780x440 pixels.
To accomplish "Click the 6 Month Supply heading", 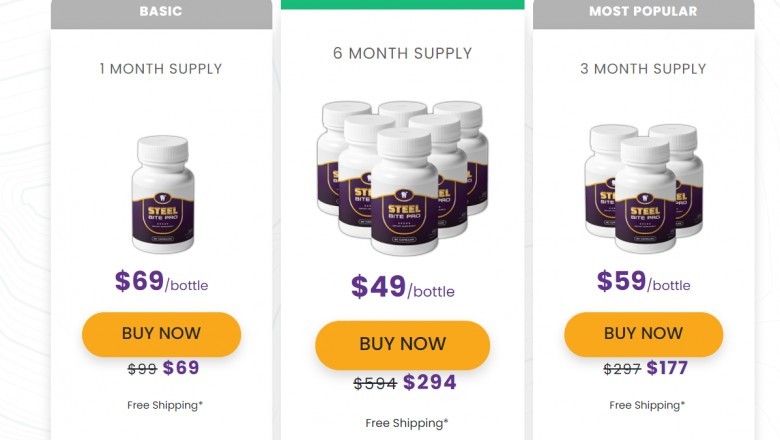I will [402, 53].
